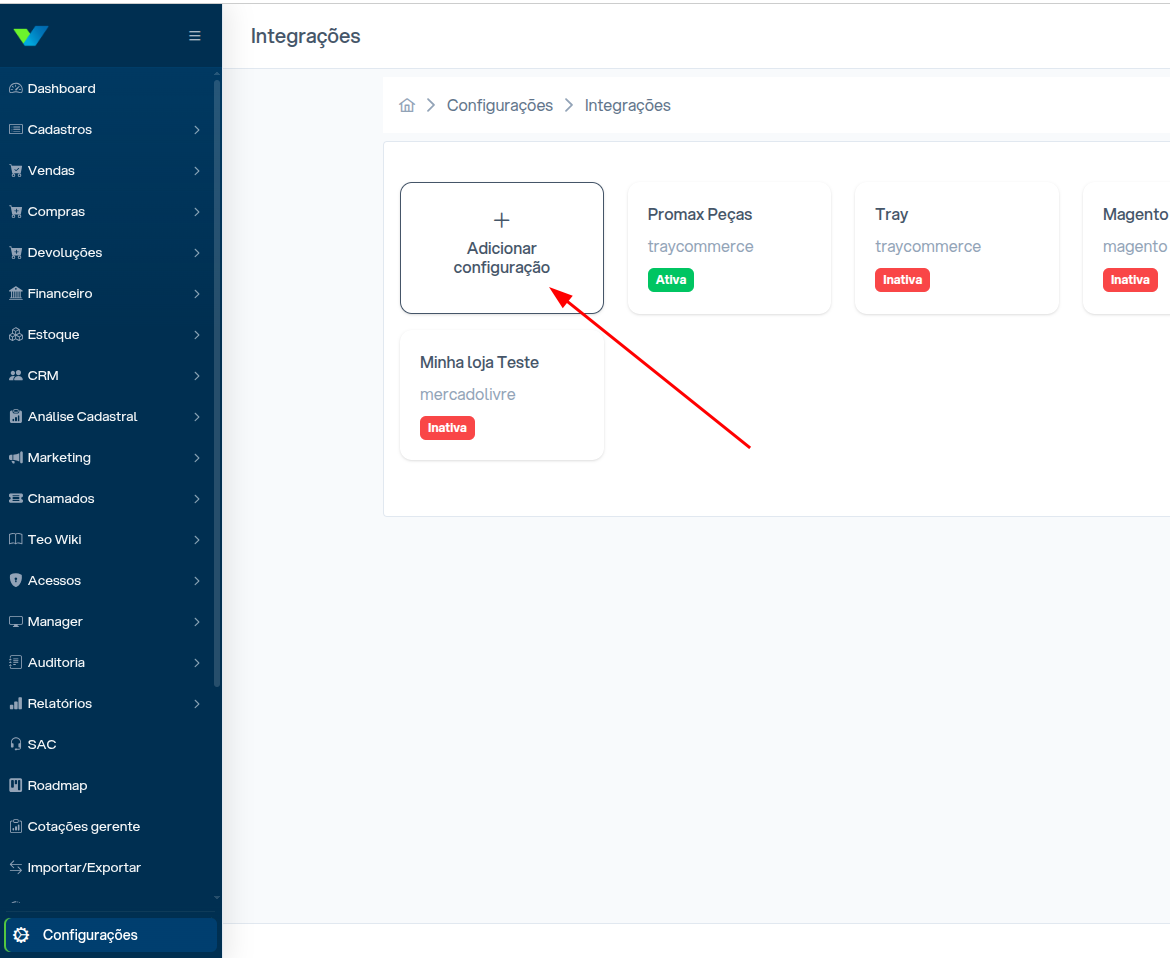
Task: Click the Manager label text
Action: (55, 622)
